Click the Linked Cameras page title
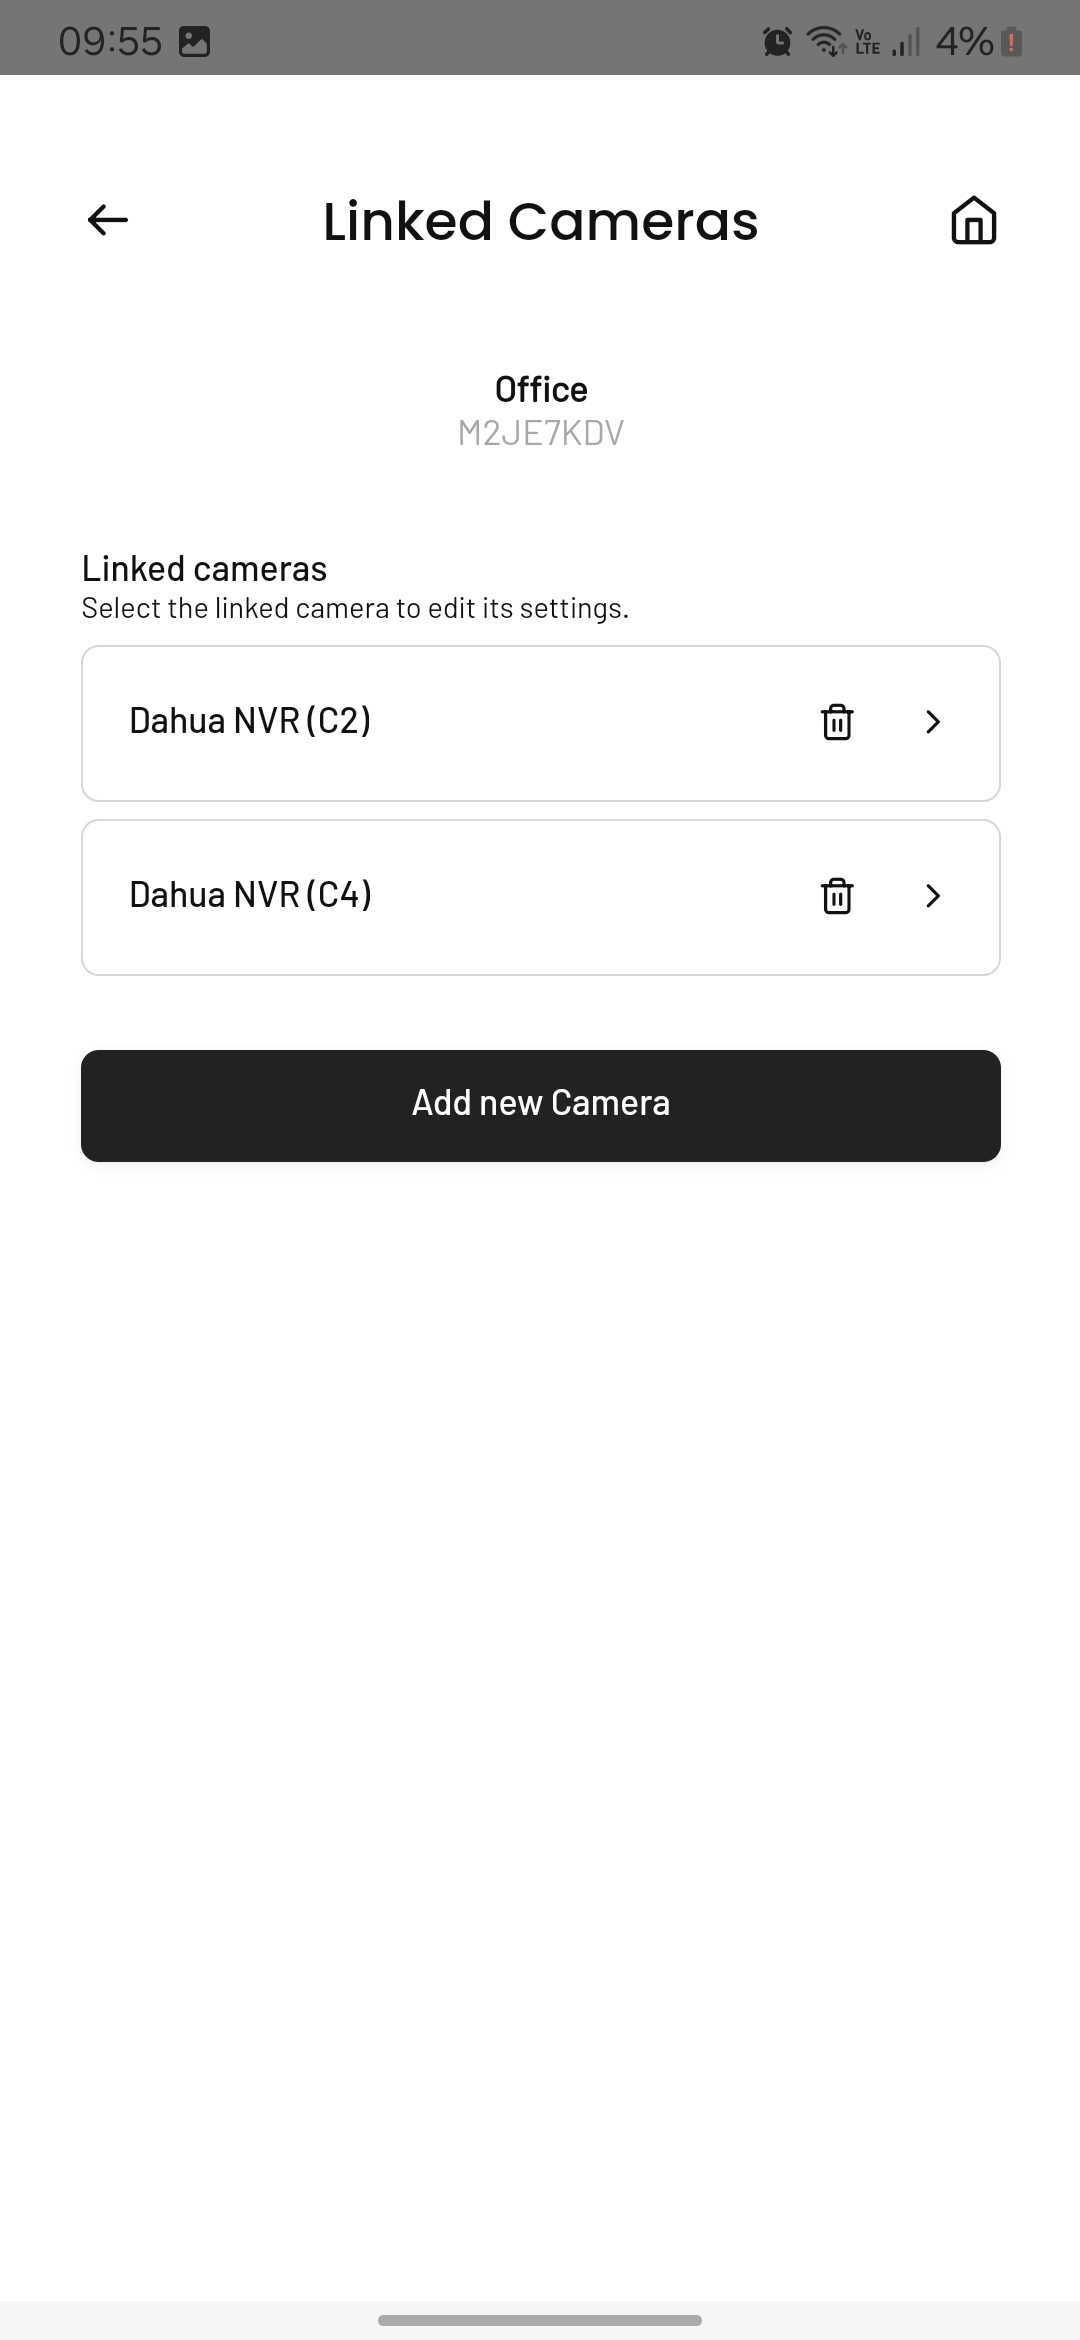 pos(541,221)
